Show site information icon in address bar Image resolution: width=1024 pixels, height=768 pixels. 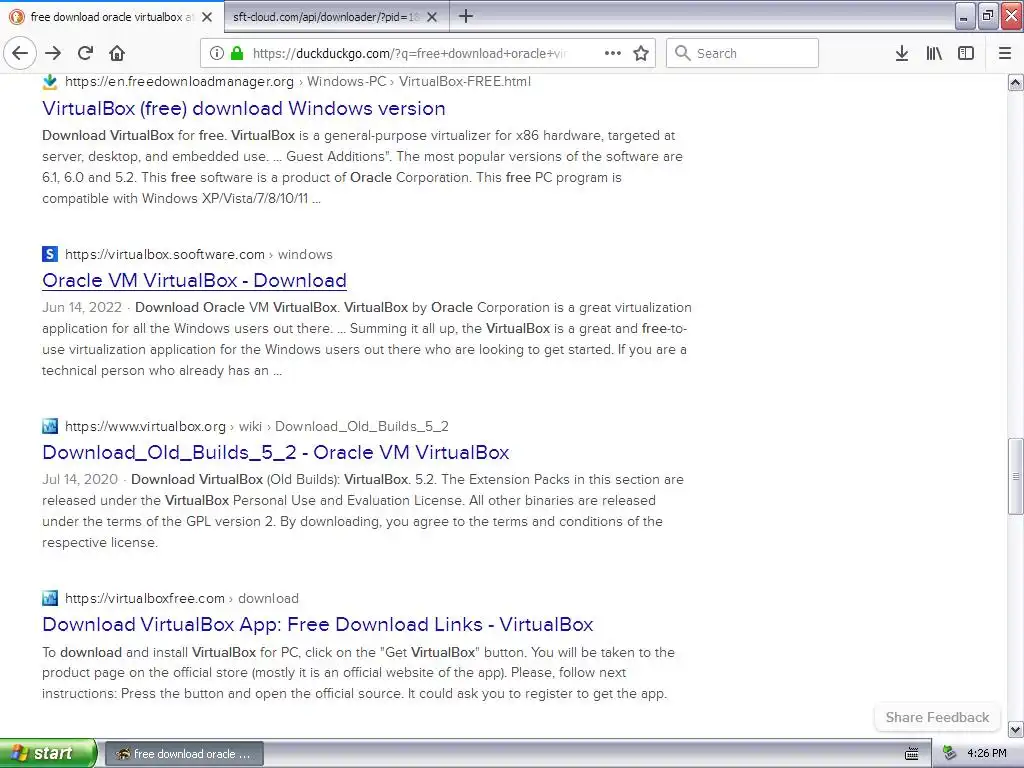(x=217, y=54)
